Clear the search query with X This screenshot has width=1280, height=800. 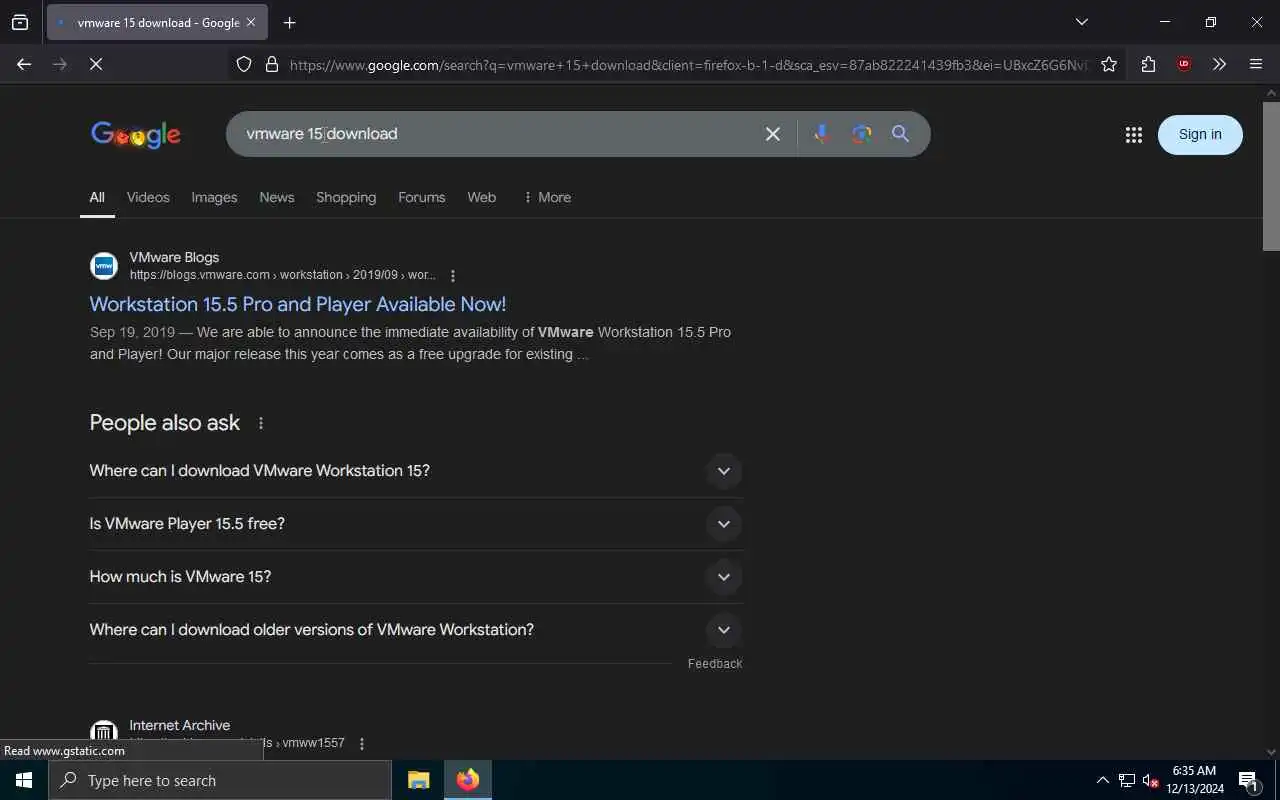772,134
